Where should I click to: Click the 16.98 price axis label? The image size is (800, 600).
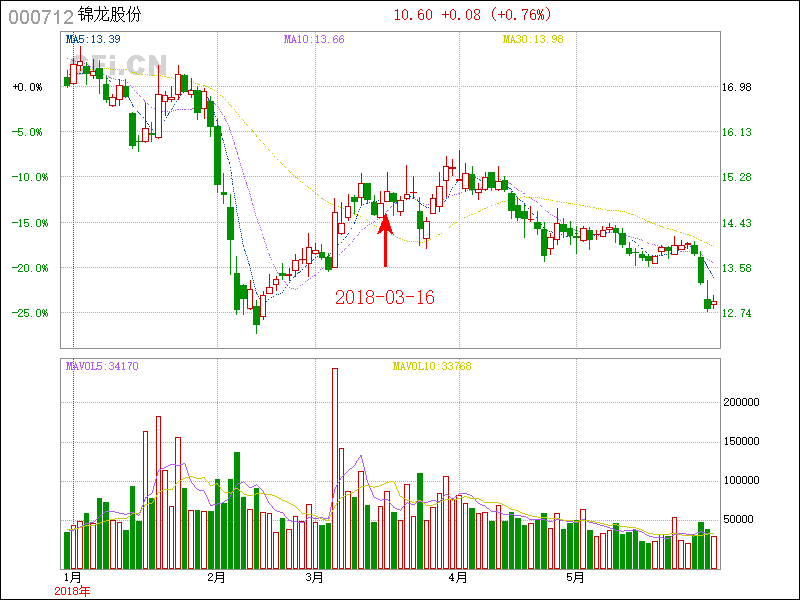pos(737,88)
